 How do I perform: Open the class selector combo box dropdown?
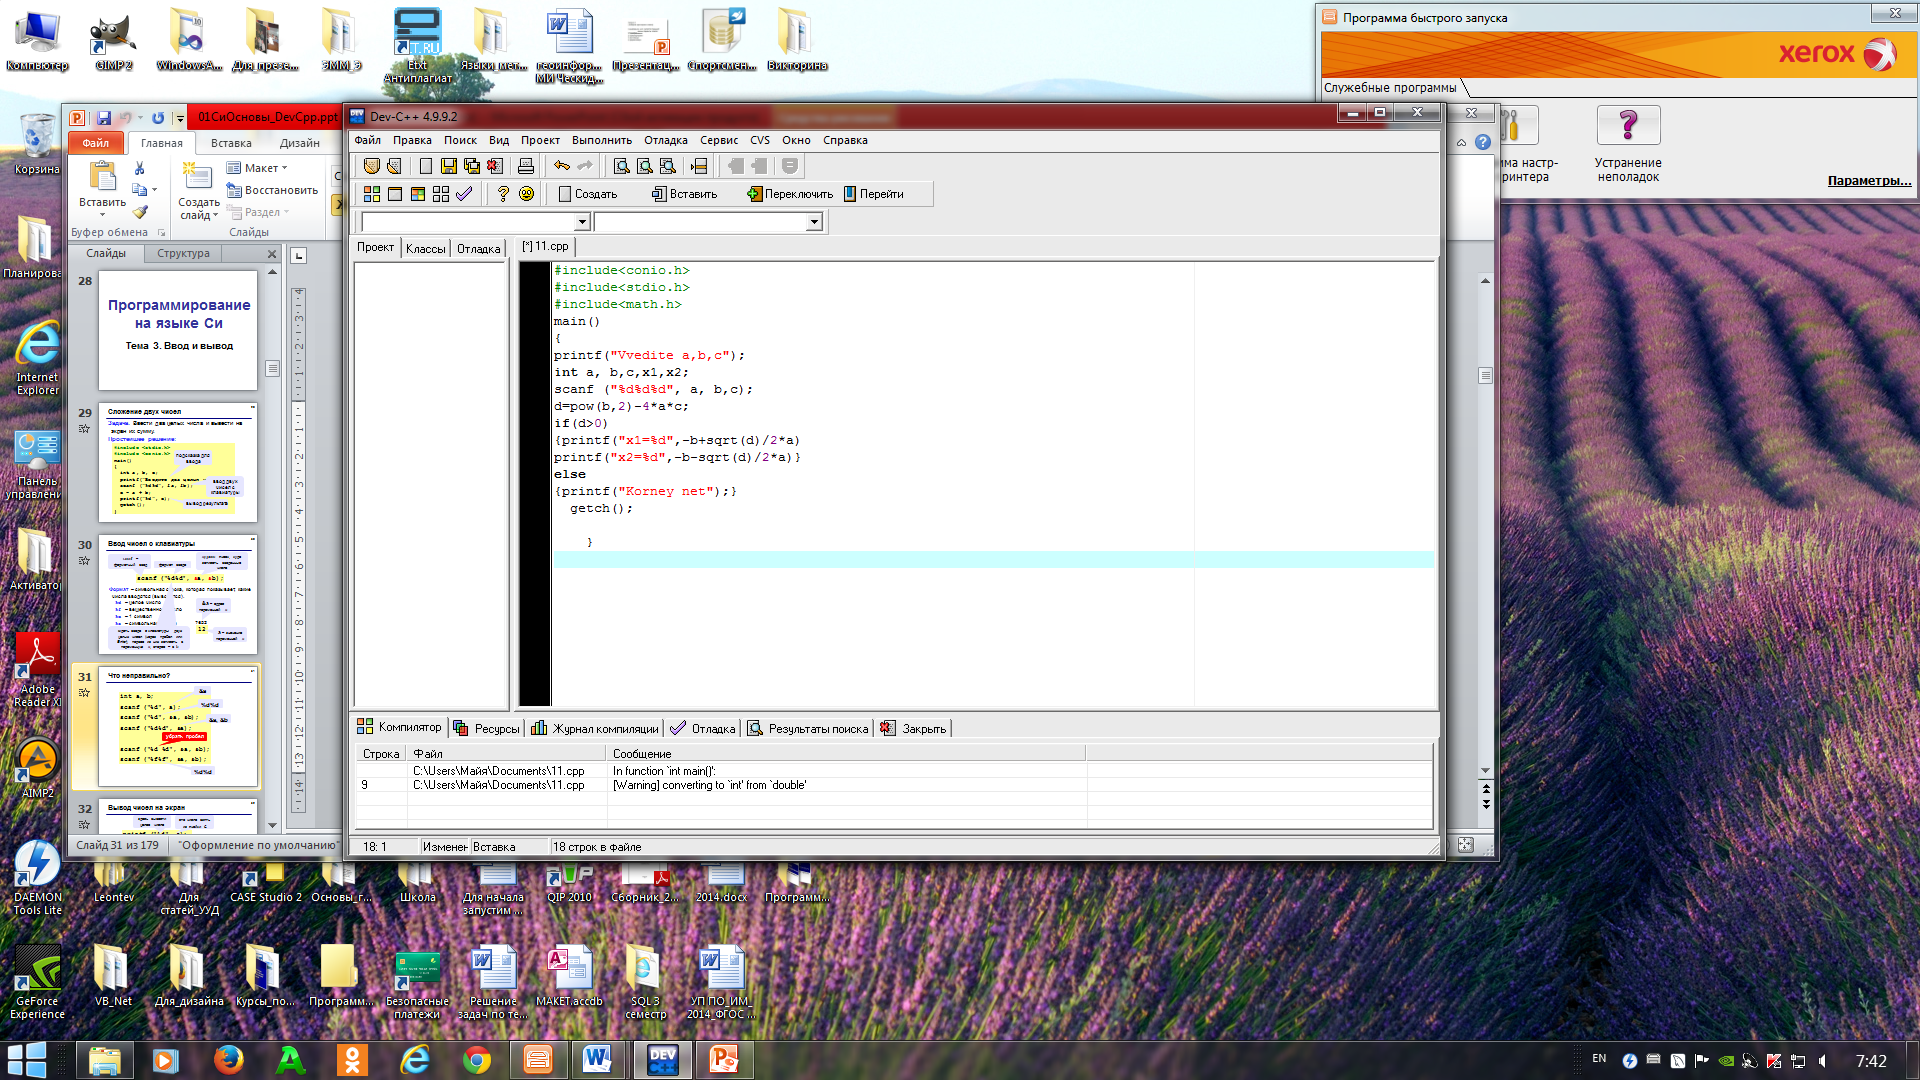[x=582, y=222]
